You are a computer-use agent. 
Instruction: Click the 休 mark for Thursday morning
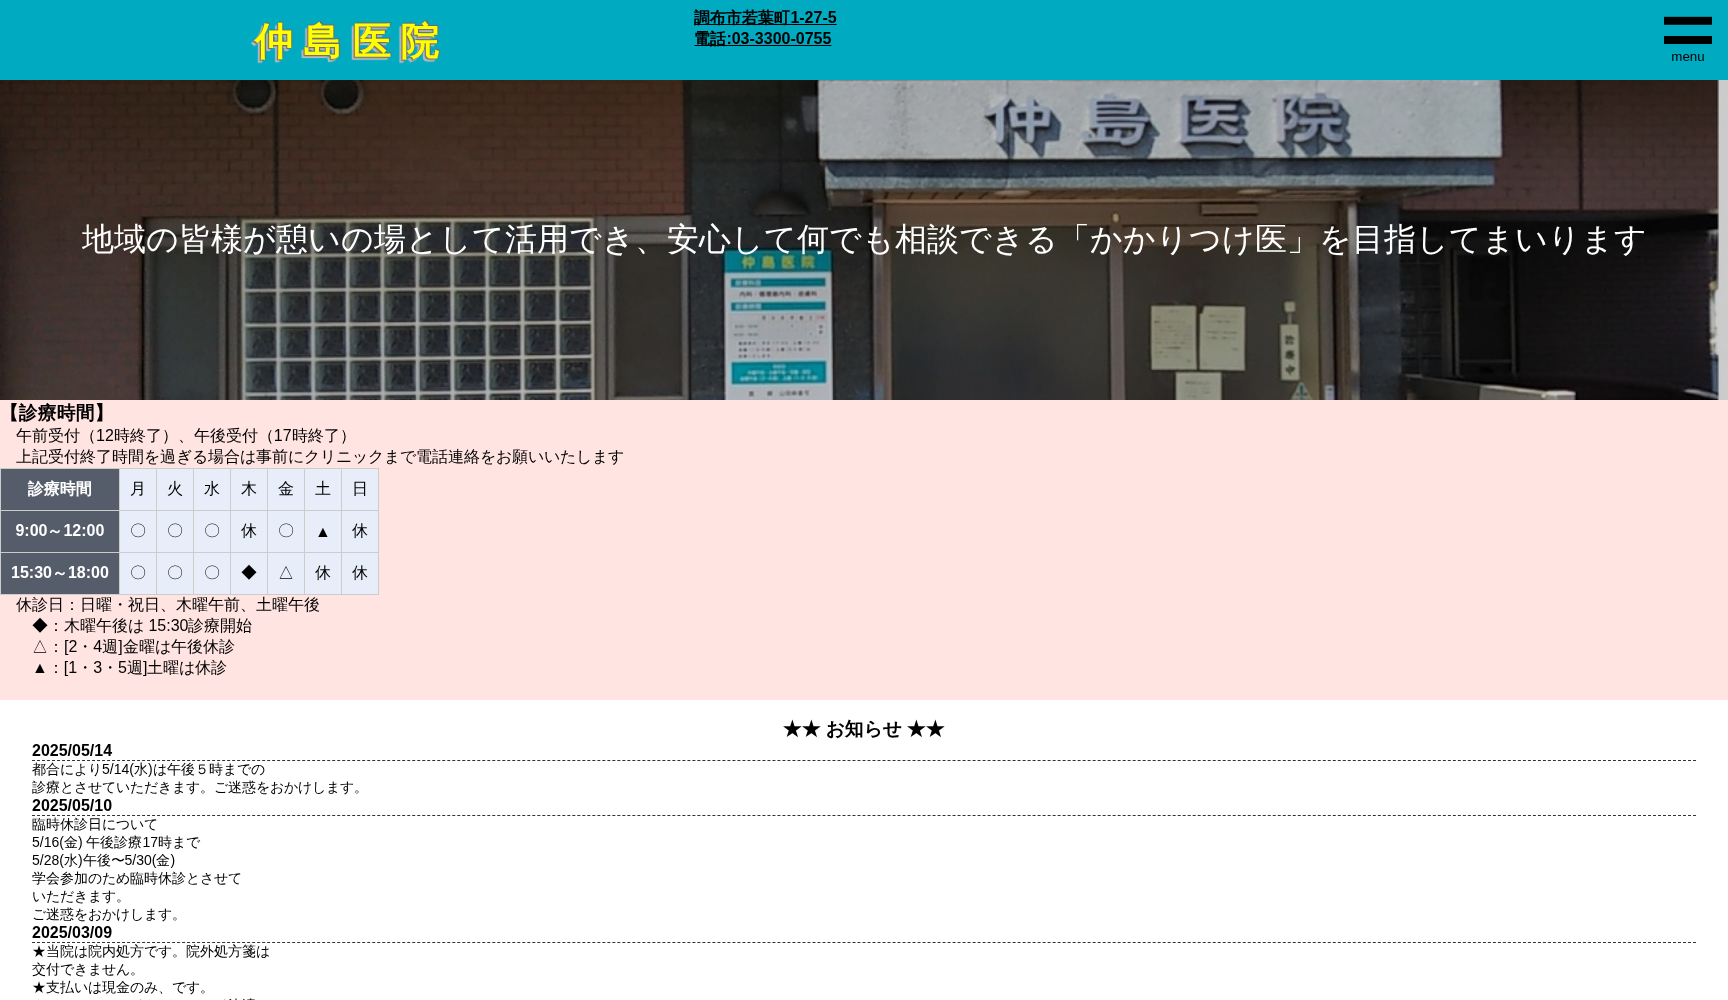tap(249, 531)
